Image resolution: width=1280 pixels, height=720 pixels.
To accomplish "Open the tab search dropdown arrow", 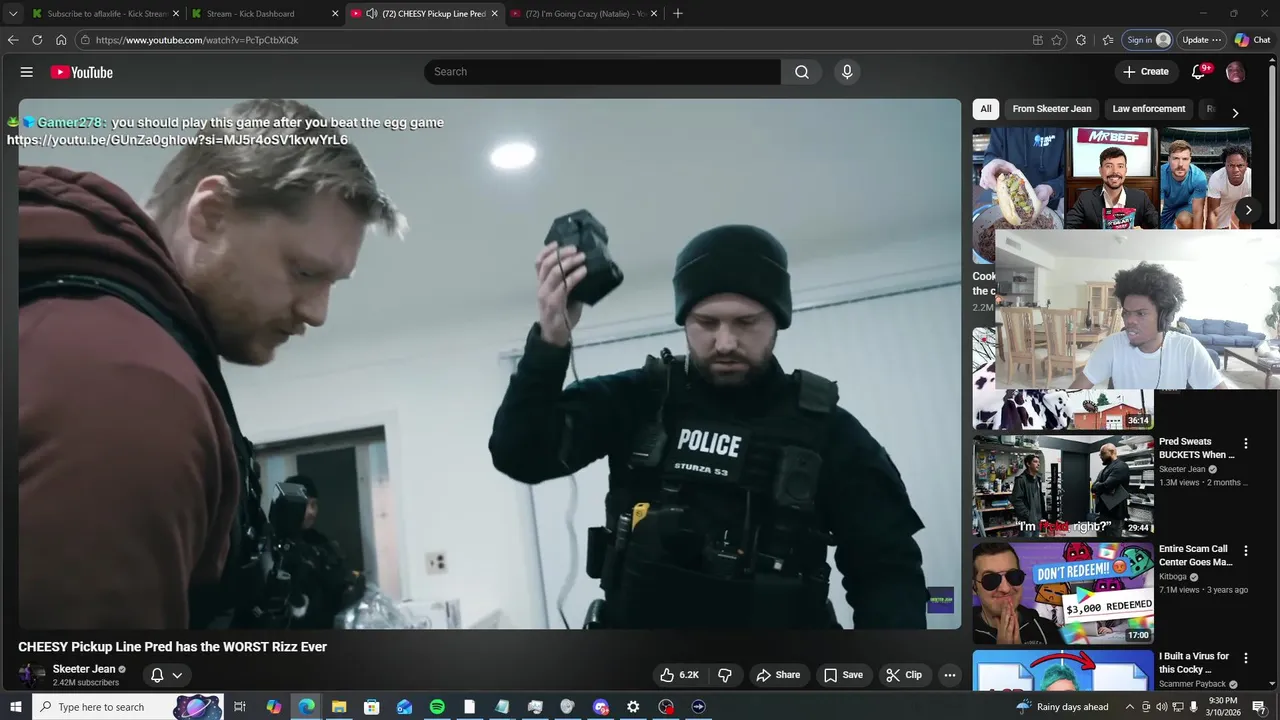I will tap(13, 14).
